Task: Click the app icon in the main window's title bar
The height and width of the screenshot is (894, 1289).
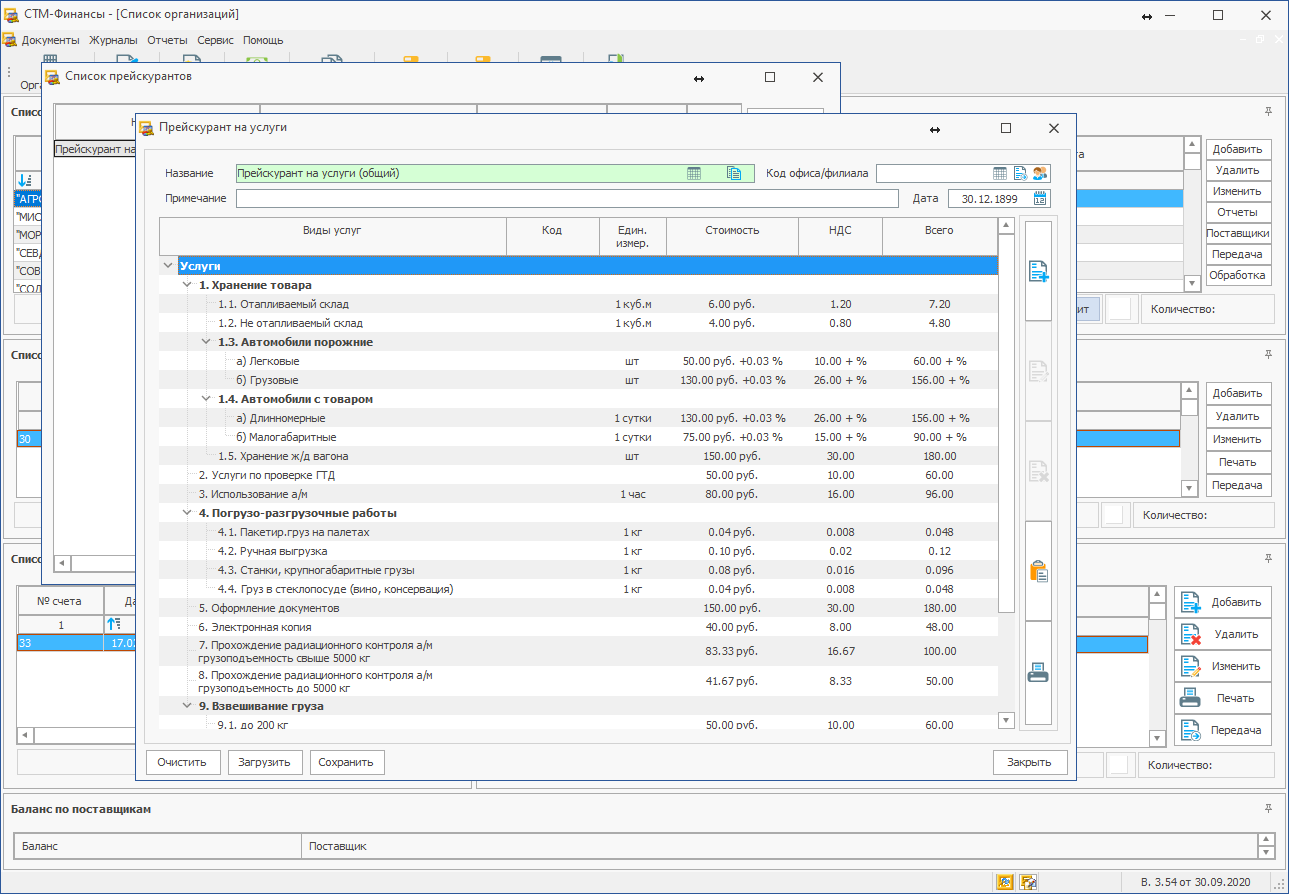Action: point(12,15)
